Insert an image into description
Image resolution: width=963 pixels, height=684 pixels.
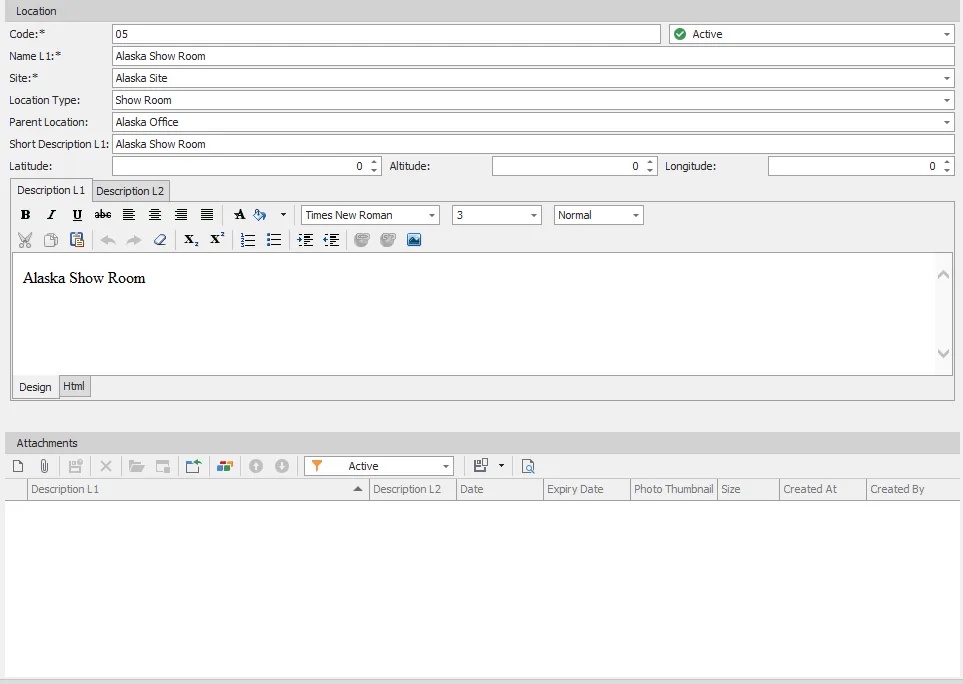tap(414, 240)
